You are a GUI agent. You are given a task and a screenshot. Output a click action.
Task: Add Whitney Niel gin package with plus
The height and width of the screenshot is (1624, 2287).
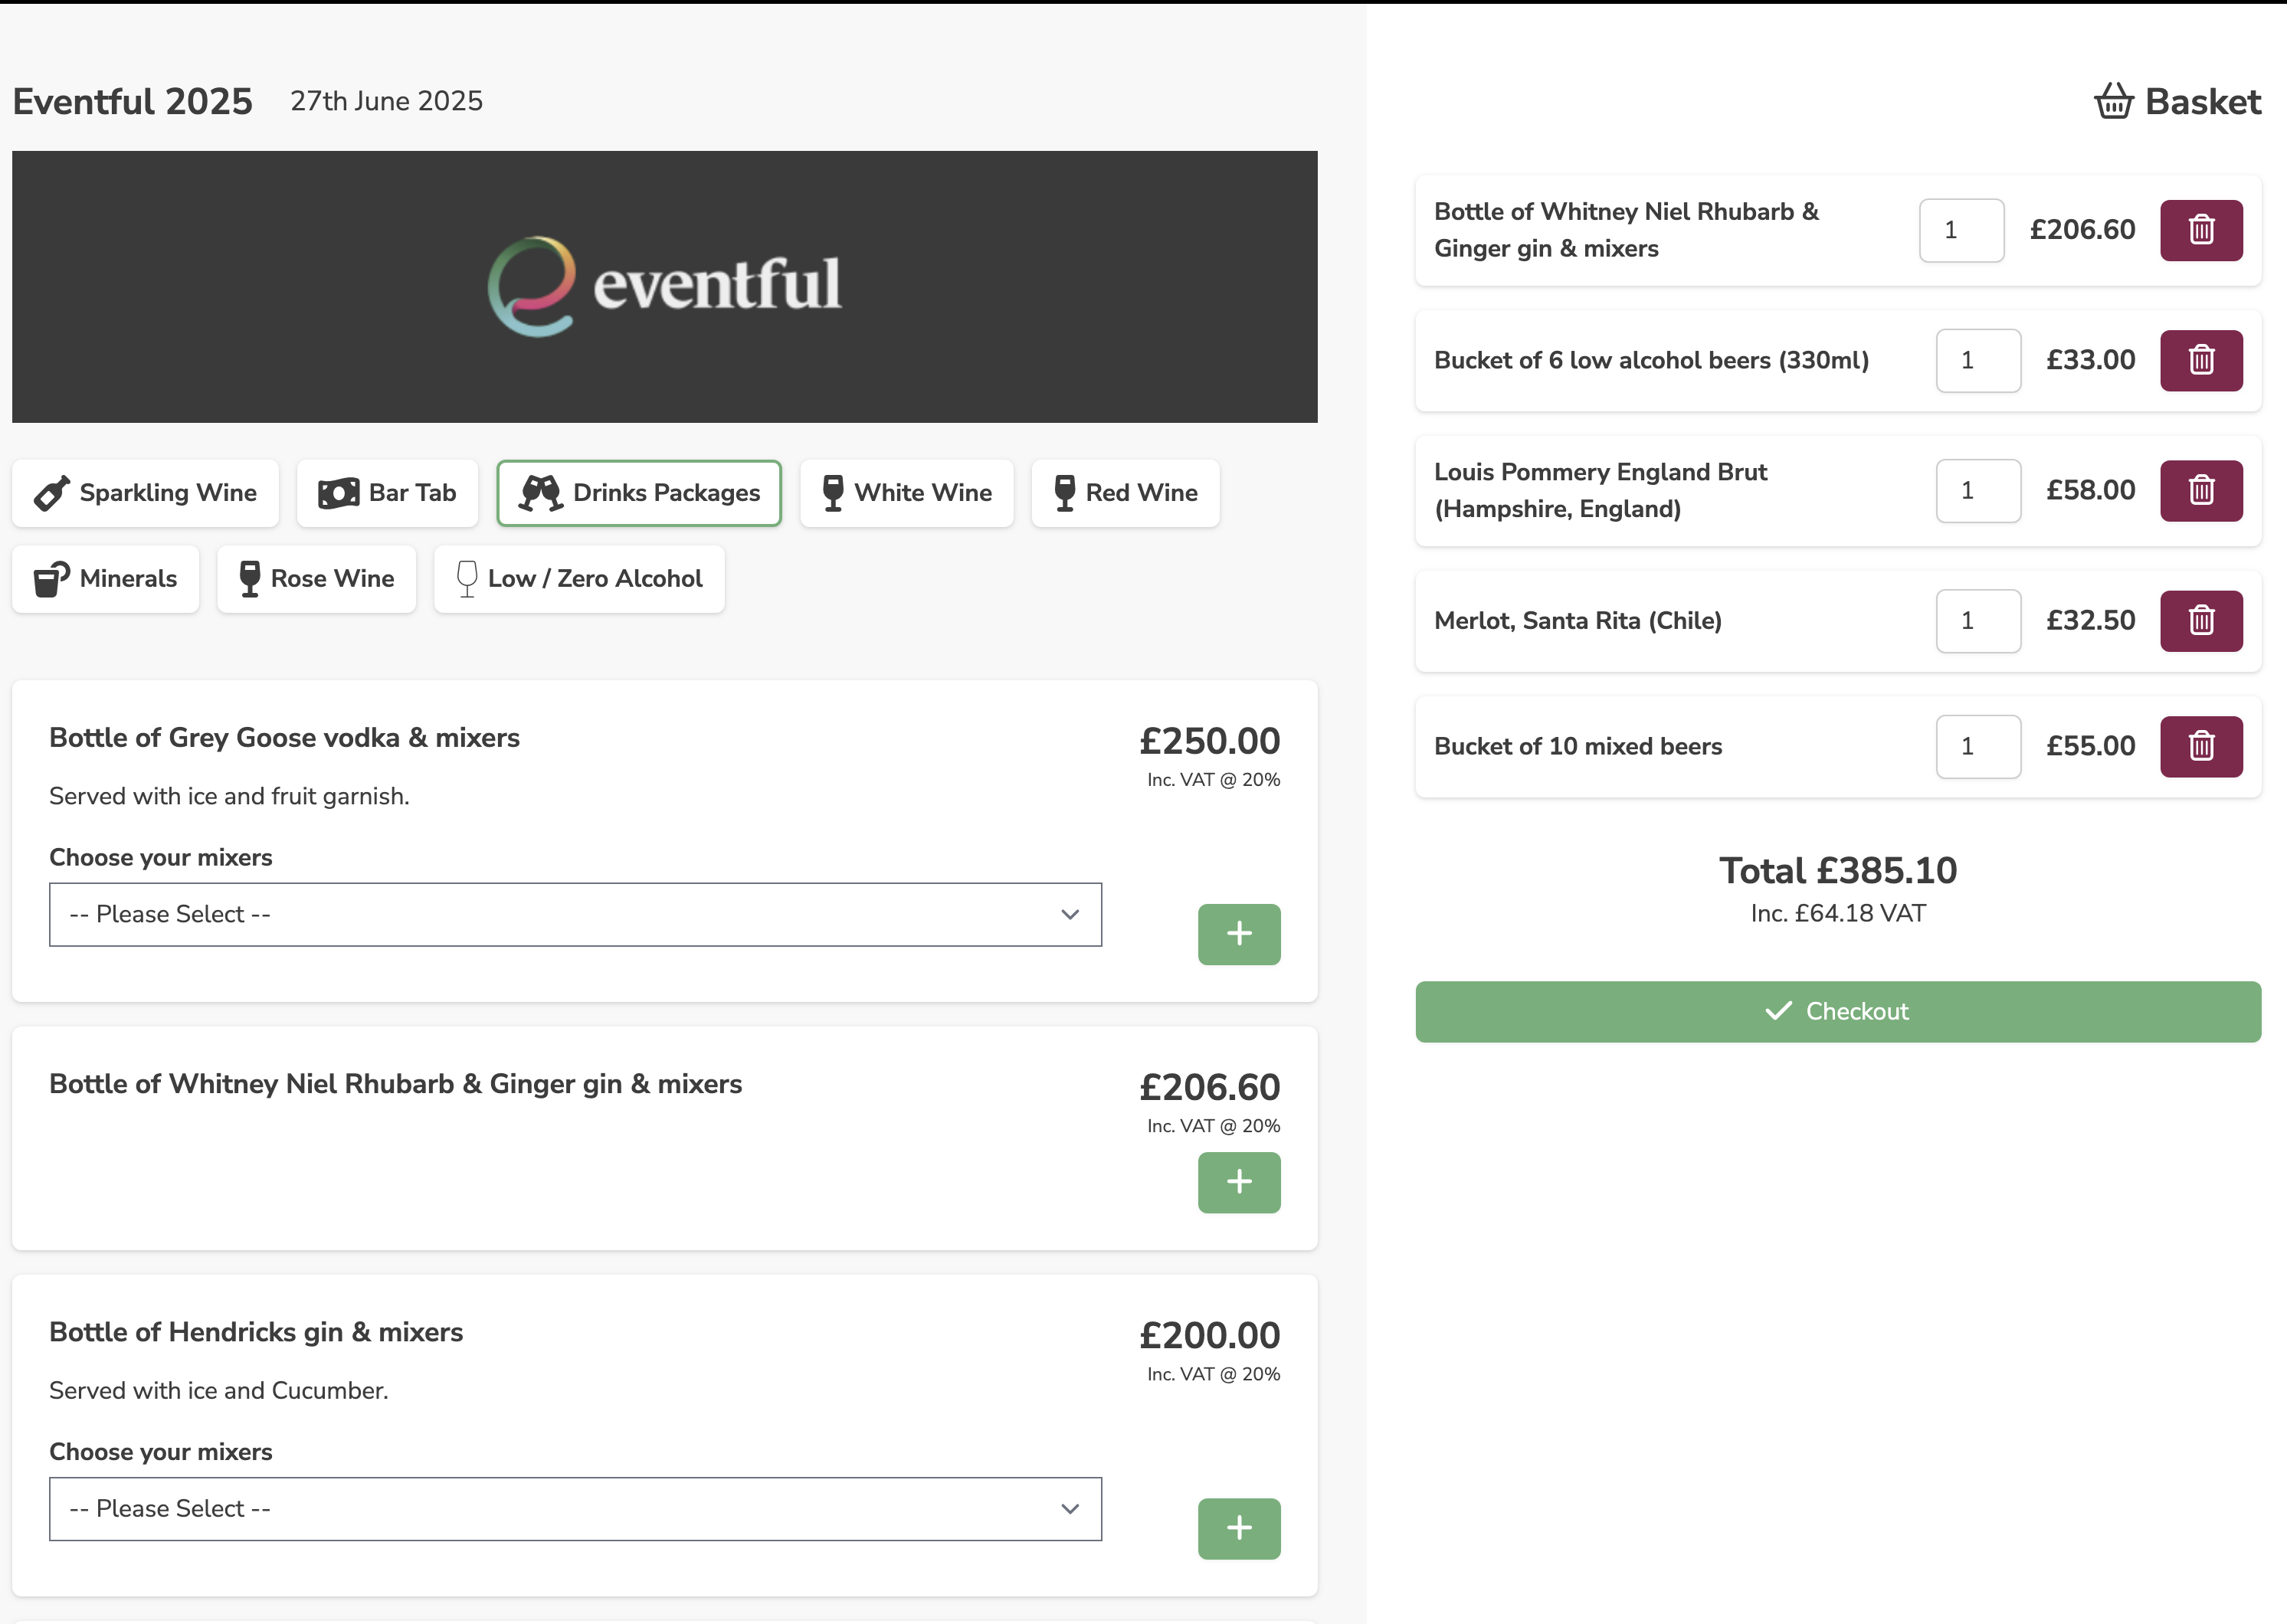(1238, 1182)
